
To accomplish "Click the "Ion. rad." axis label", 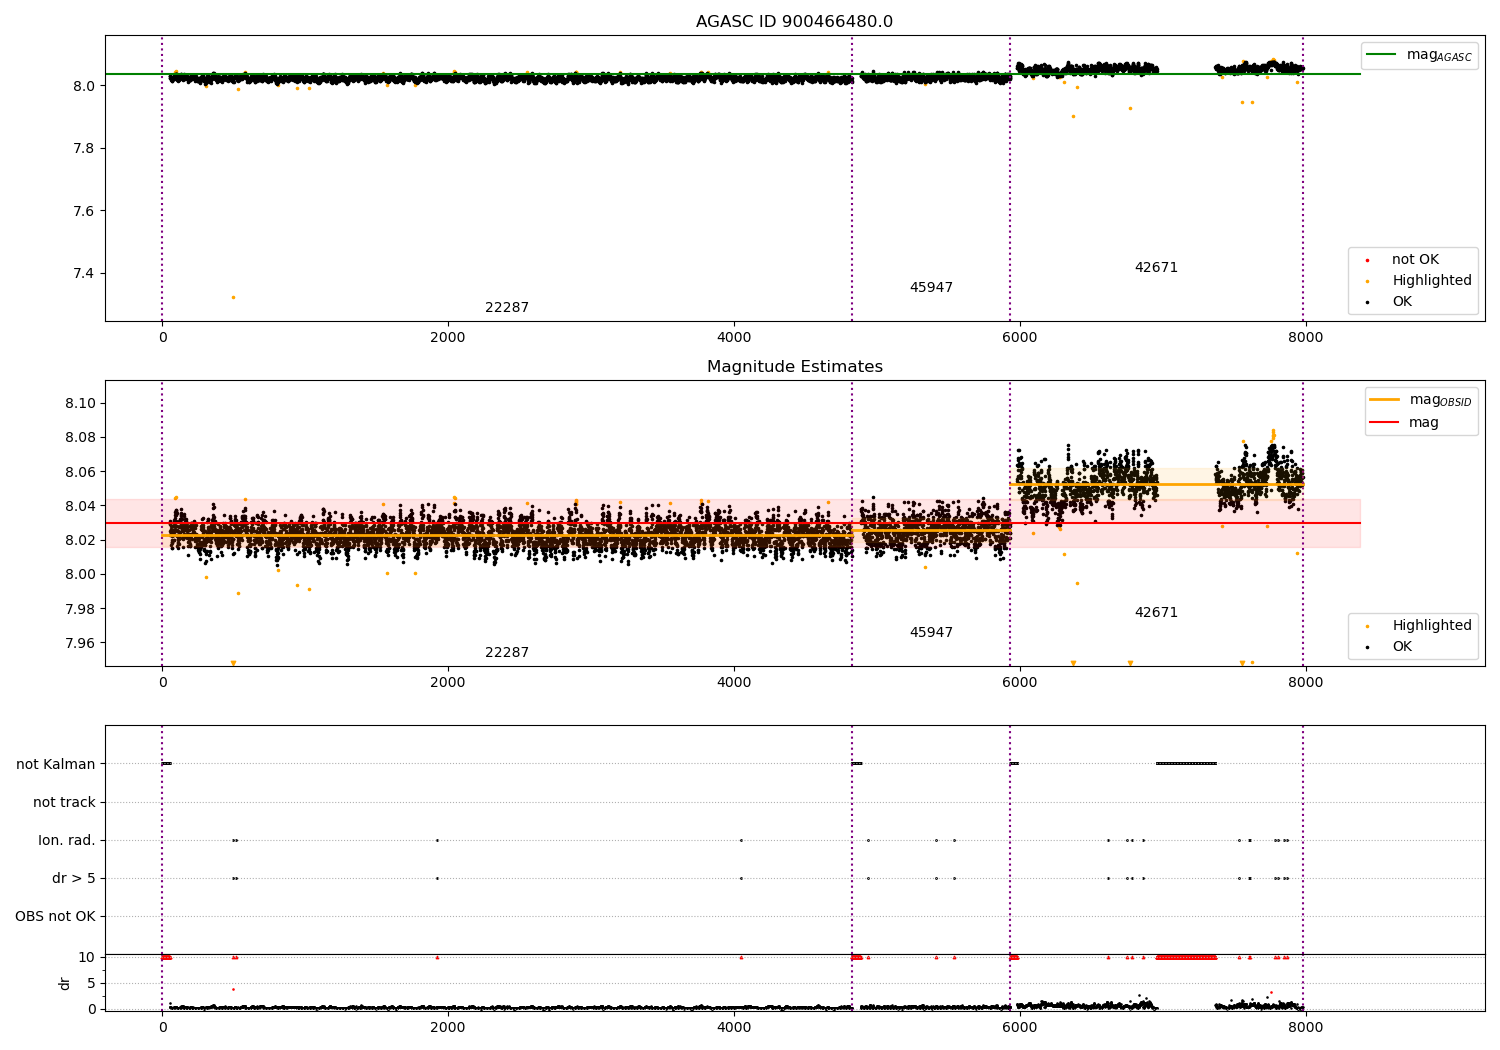I will pyautogui.click(x=67, y=840).
